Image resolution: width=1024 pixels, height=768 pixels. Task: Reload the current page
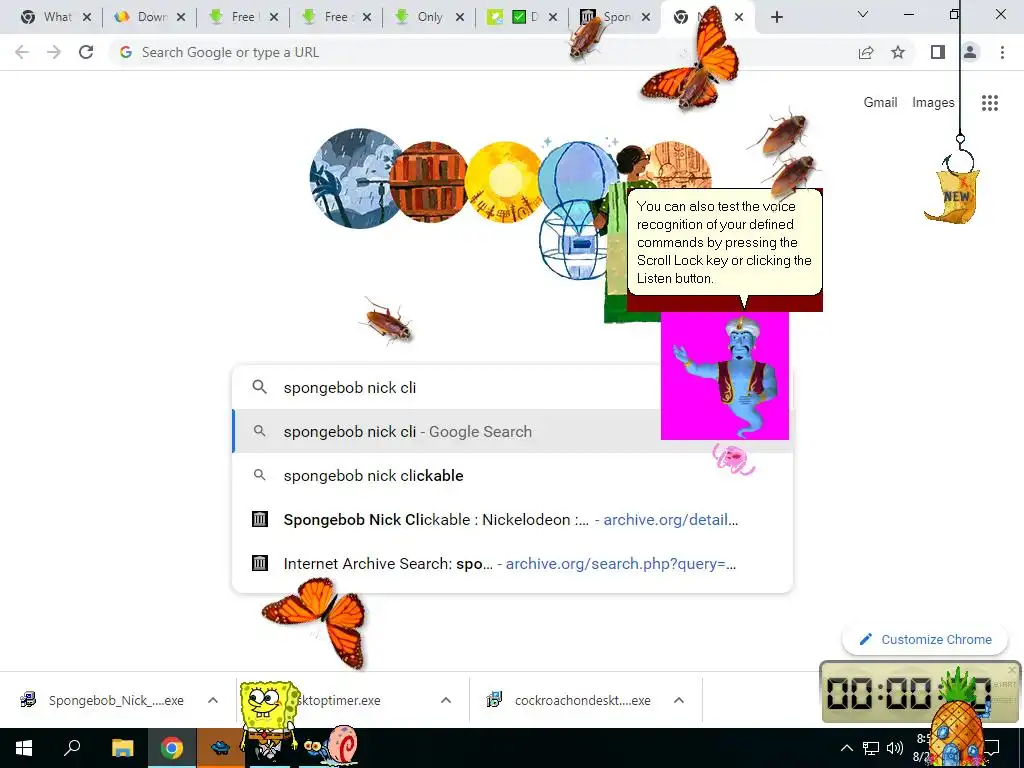pos(86,52)
